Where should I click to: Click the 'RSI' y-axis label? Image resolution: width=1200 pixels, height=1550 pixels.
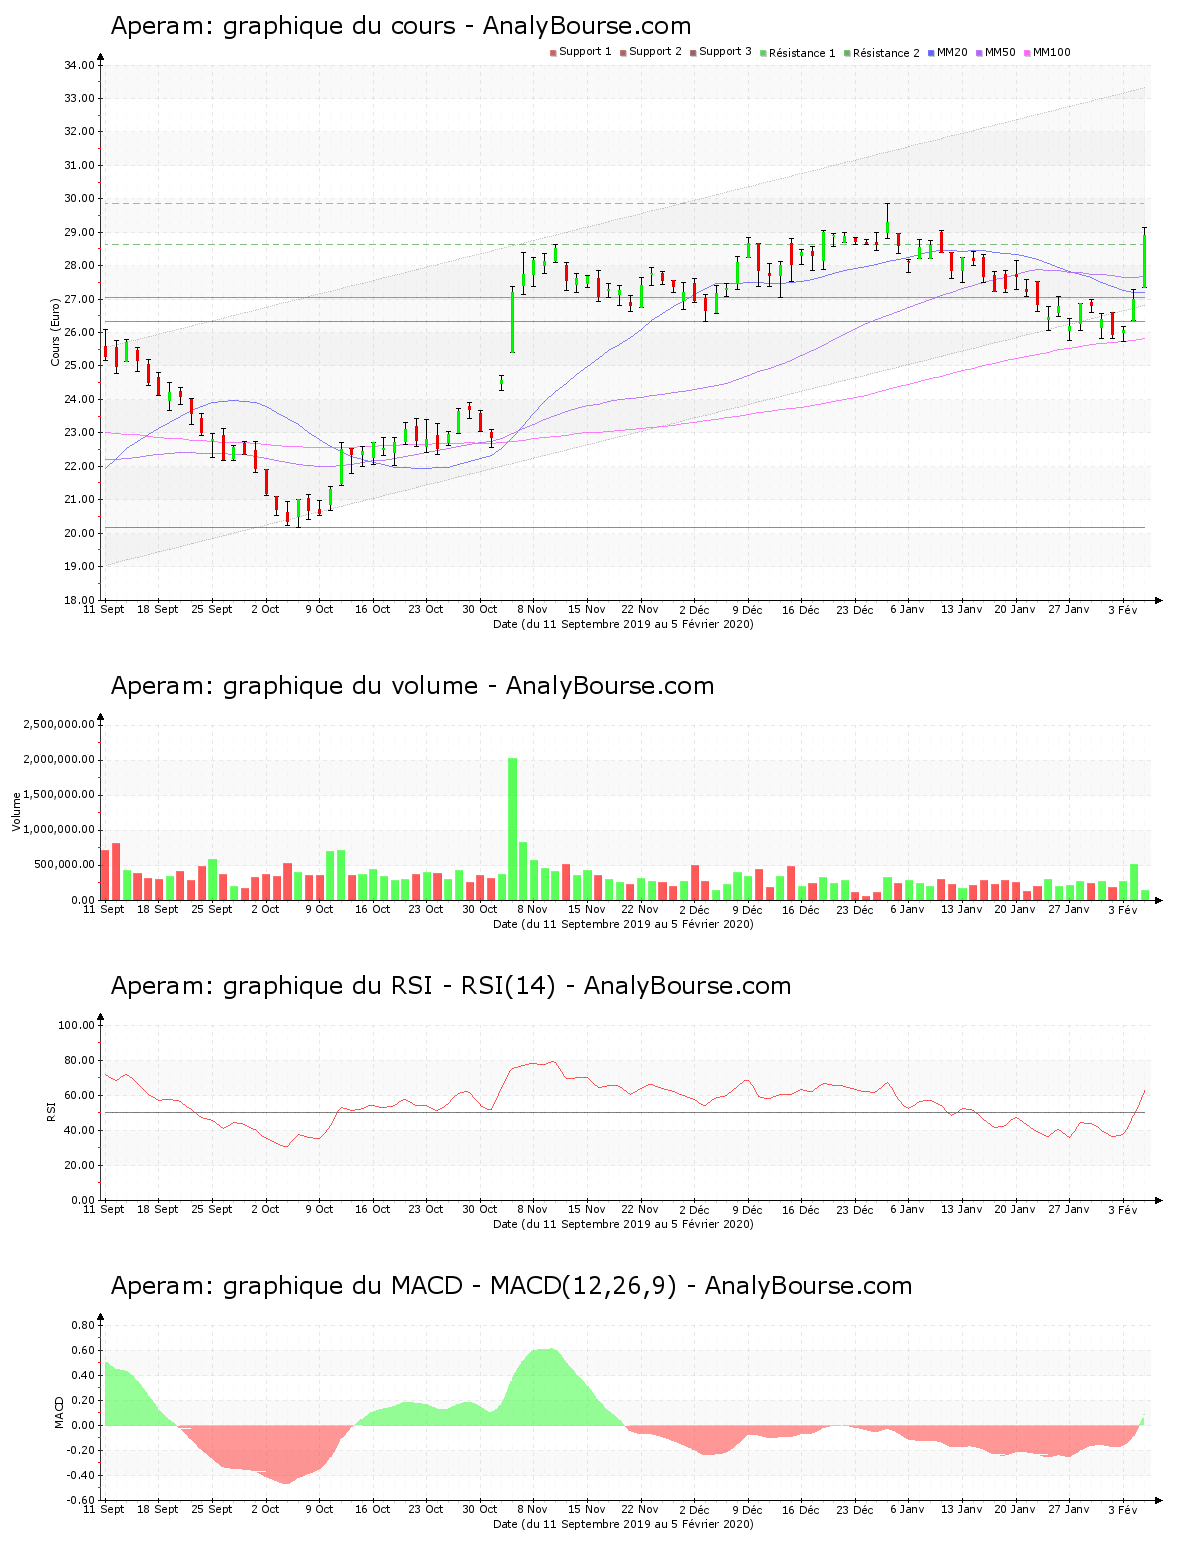pyautogui.click(x=51, y=1111)
